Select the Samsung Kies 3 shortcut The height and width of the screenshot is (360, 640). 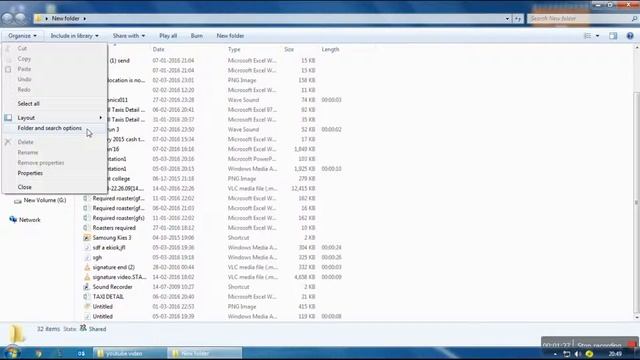coord(112,238)
